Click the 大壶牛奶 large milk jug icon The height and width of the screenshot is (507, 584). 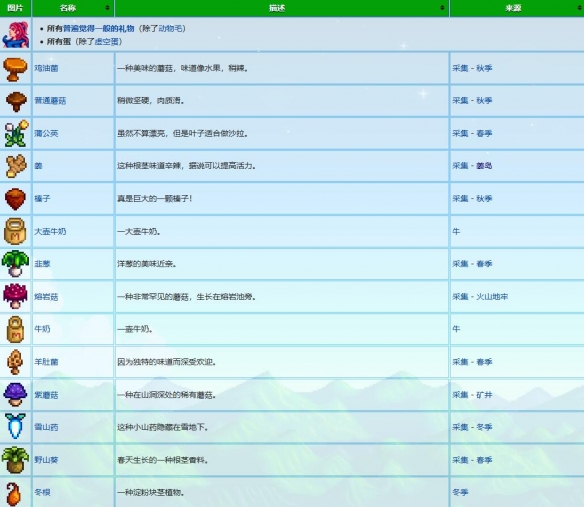15,231
